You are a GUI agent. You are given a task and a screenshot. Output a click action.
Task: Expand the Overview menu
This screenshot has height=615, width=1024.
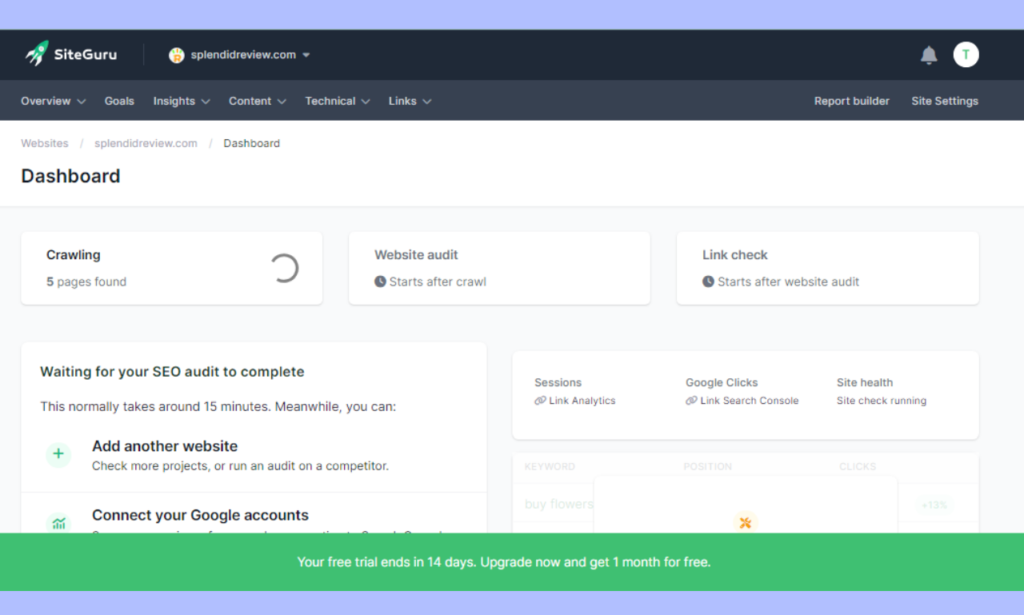point(53,101)
